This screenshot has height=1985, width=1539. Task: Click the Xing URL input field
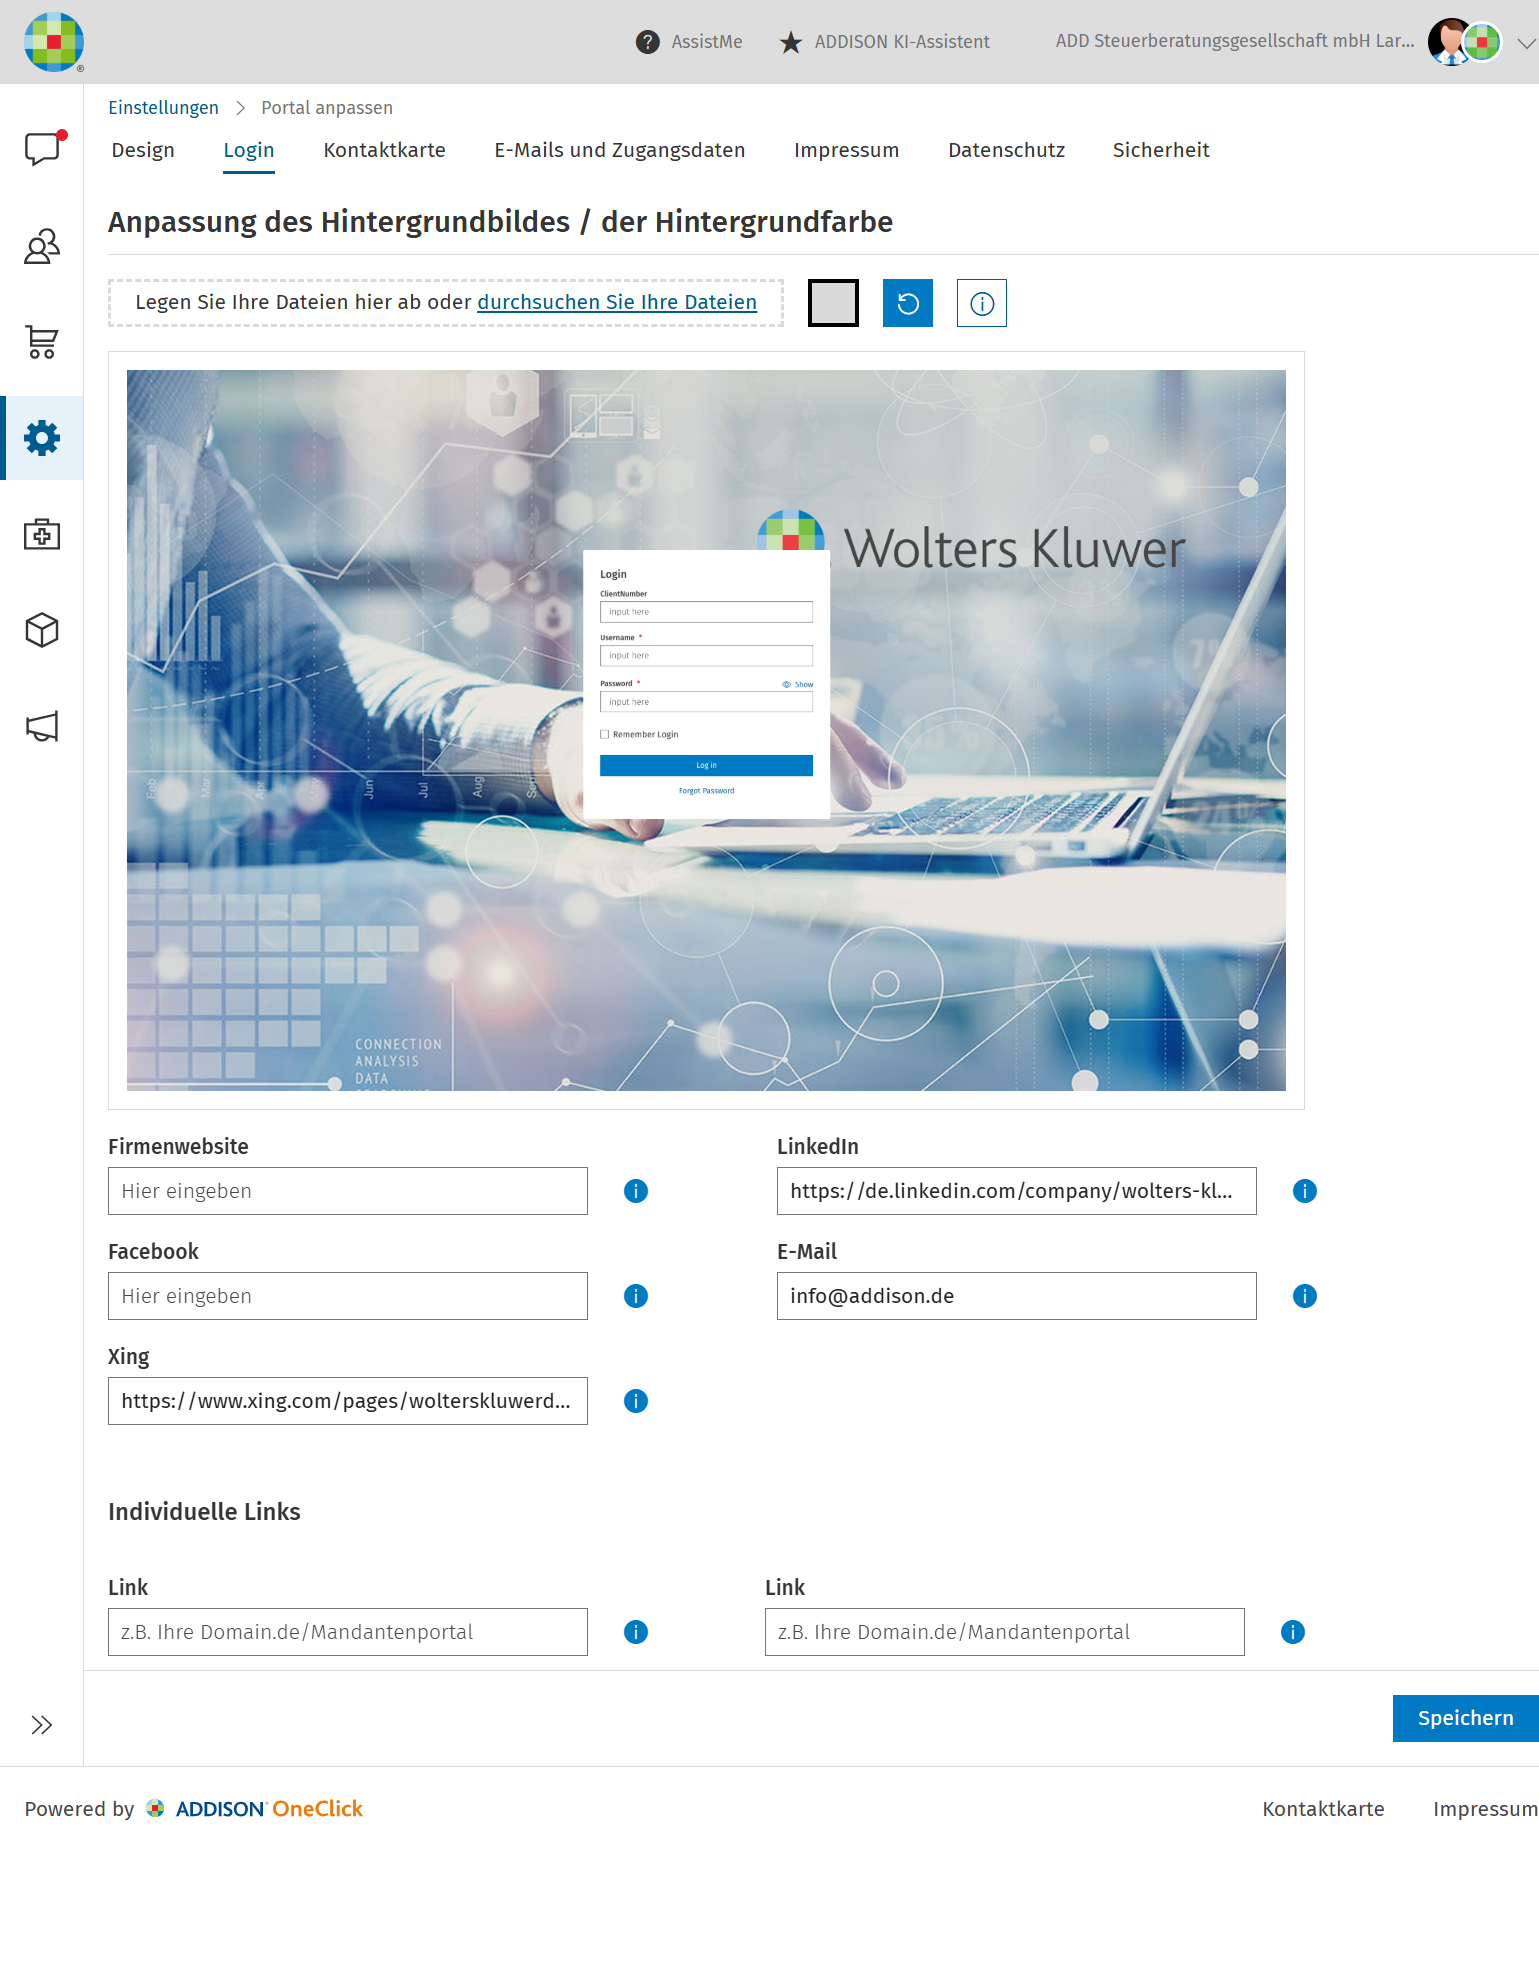pyautogui.click(x=348, y=1401)
